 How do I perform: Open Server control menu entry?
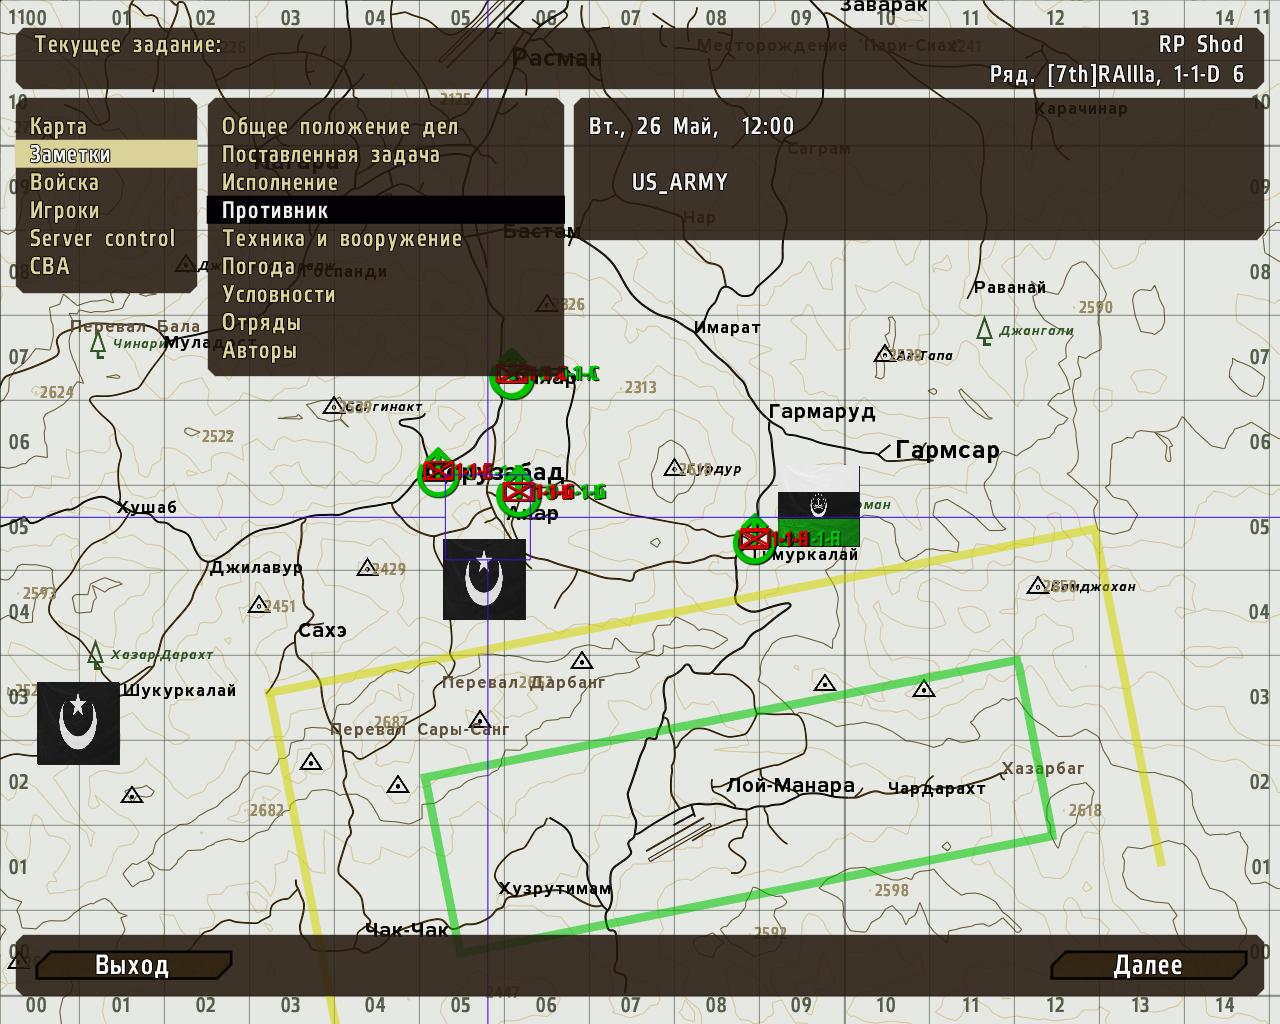(102, 239)
